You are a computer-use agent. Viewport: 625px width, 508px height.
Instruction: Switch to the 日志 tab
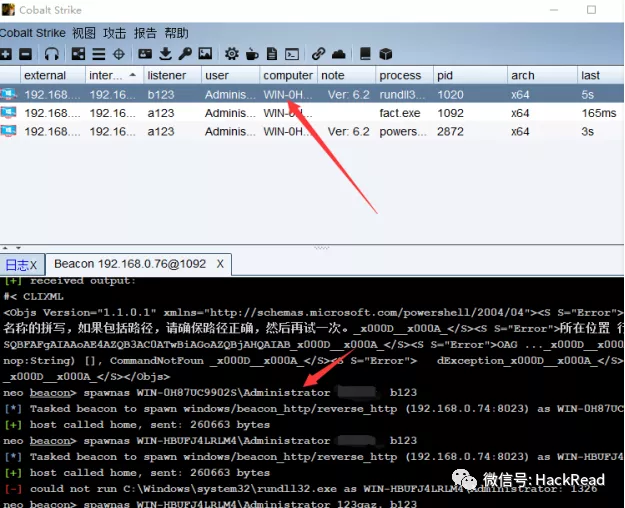[18, 265]
